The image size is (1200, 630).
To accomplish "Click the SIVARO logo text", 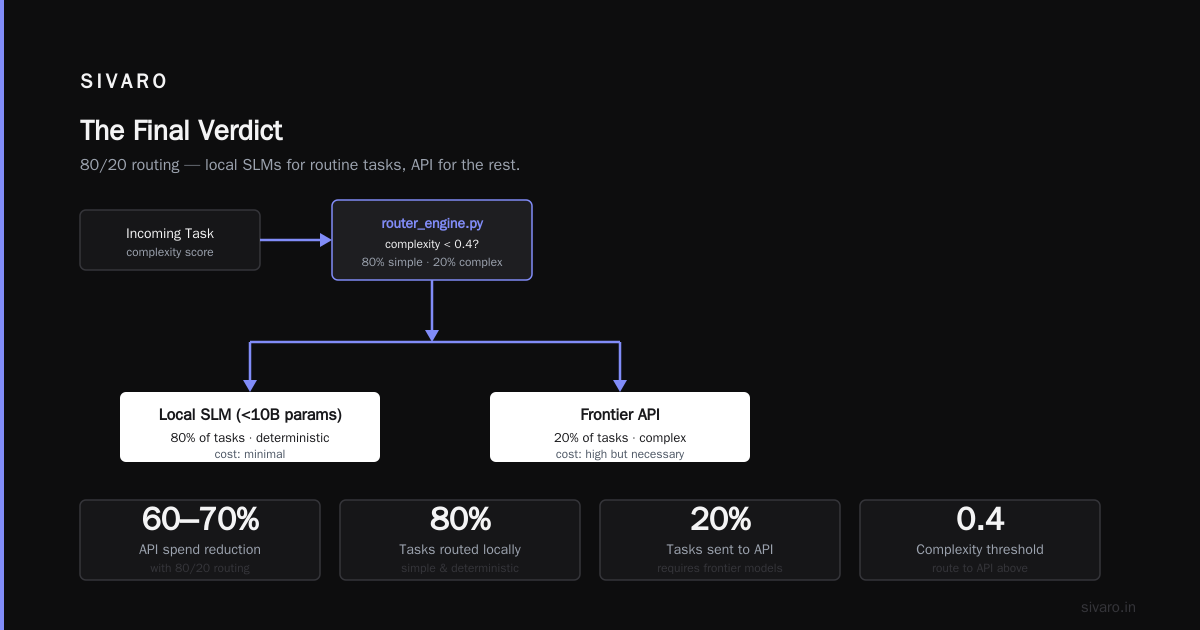I will tap(124, 82).
